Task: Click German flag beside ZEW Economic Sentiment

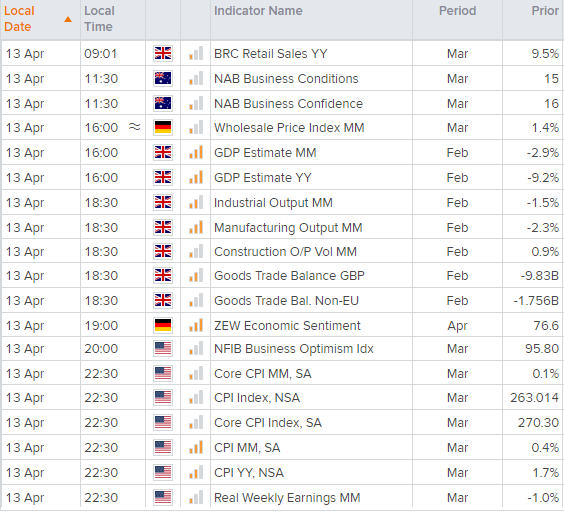Action: [x=163, y=325]
